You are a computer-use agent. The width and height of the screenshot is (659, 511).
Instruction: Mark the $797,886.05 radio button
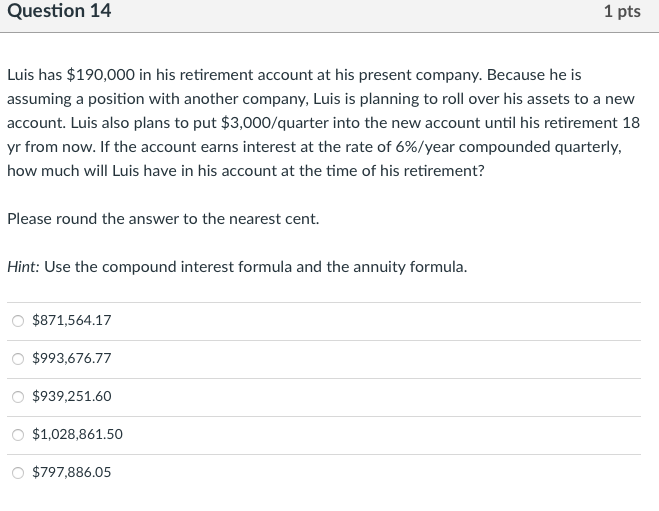point(18,473)
